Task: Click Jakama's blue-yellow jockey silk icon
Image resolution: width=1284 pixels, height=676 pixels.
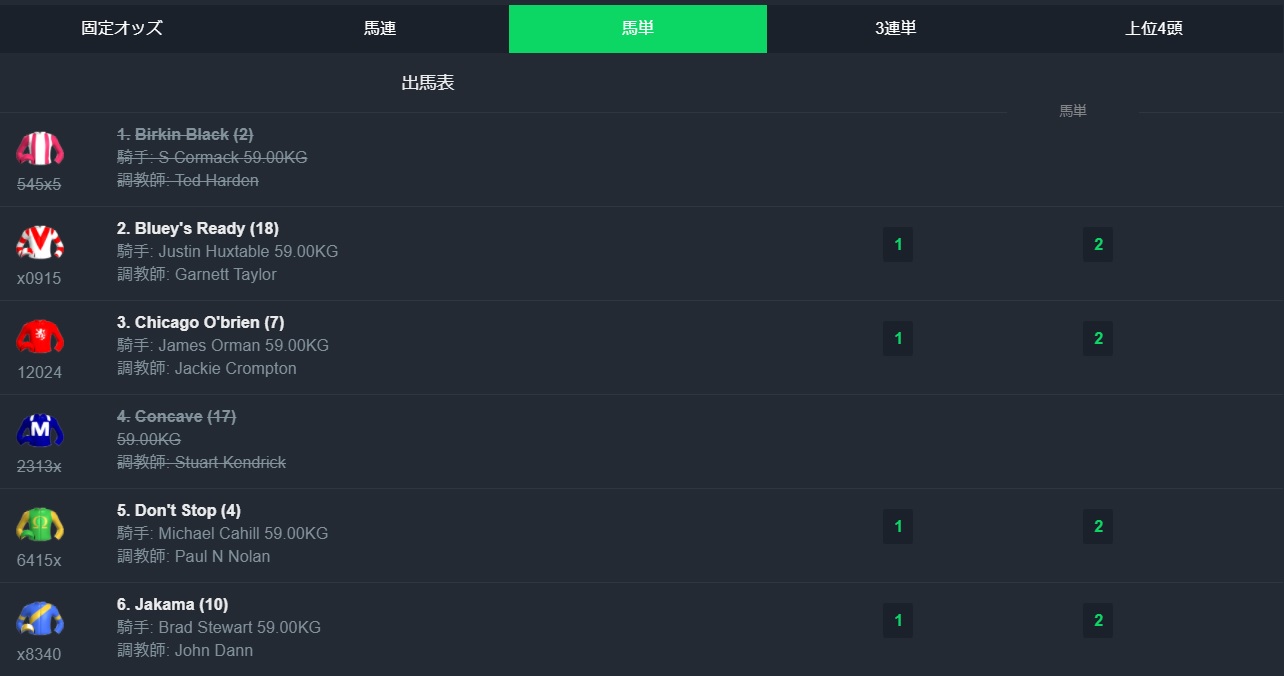Action: 40,619
